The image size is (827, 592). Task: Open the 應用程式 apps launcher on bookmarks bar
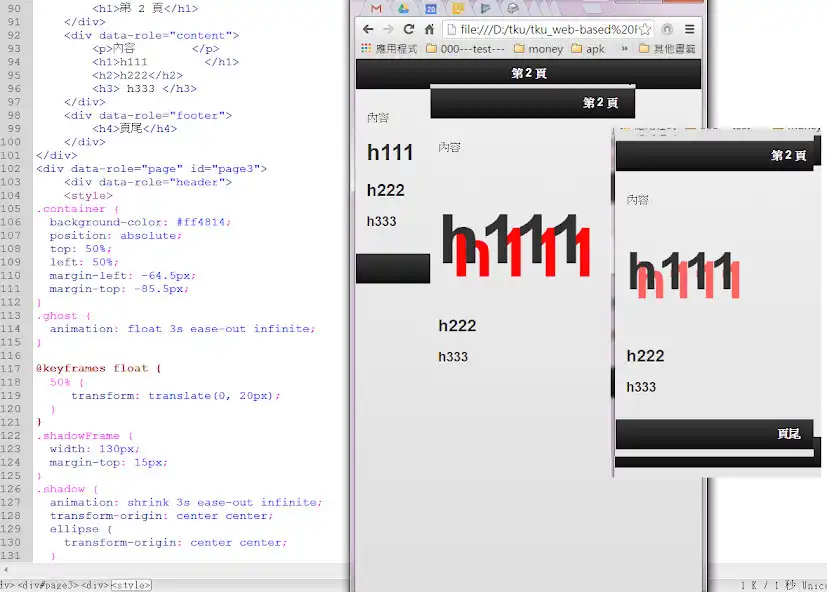pyautogui.click(x=389, y=47)
